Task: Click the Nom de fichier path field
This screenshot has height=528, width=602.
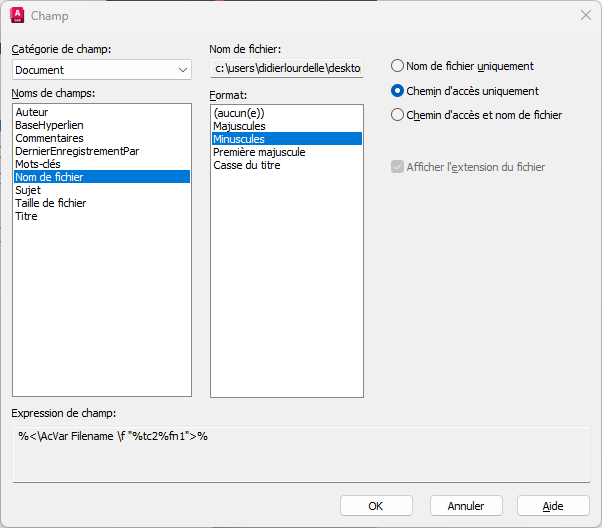Action: pos(287,68)
